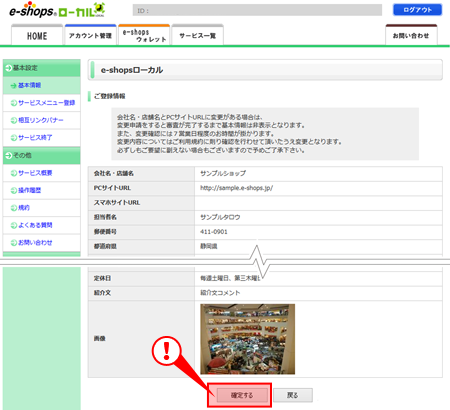450x410 pixels.
Task: Click the 戻る button
Action: pyautogui.click(x=293, y=395)
